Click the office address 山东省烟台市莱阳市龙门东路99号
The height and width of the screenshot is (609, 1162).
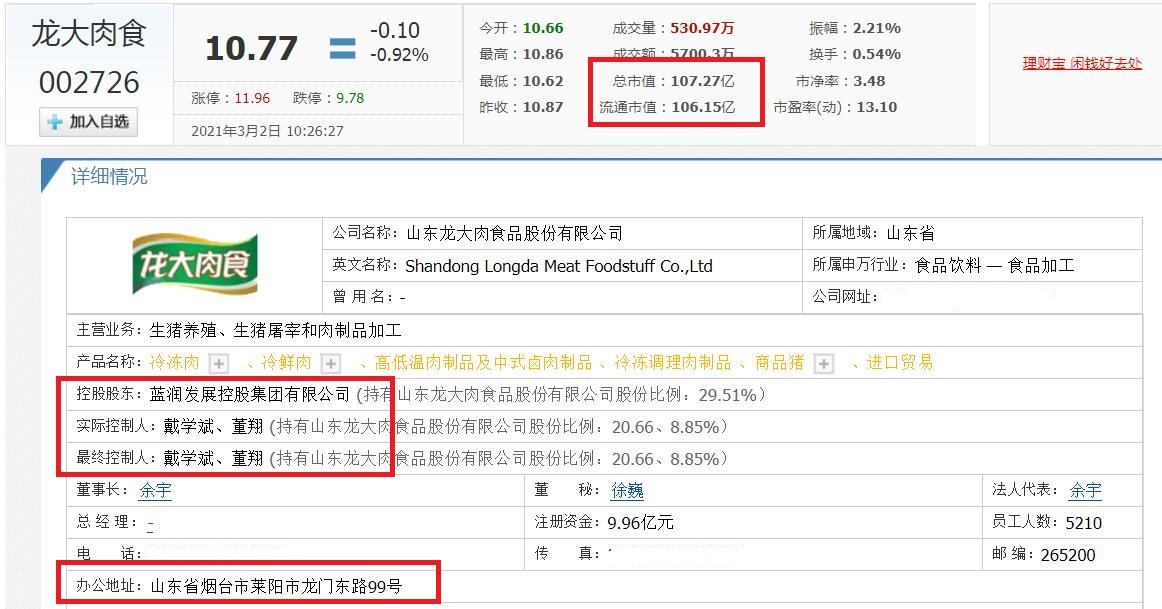(276, 587)
